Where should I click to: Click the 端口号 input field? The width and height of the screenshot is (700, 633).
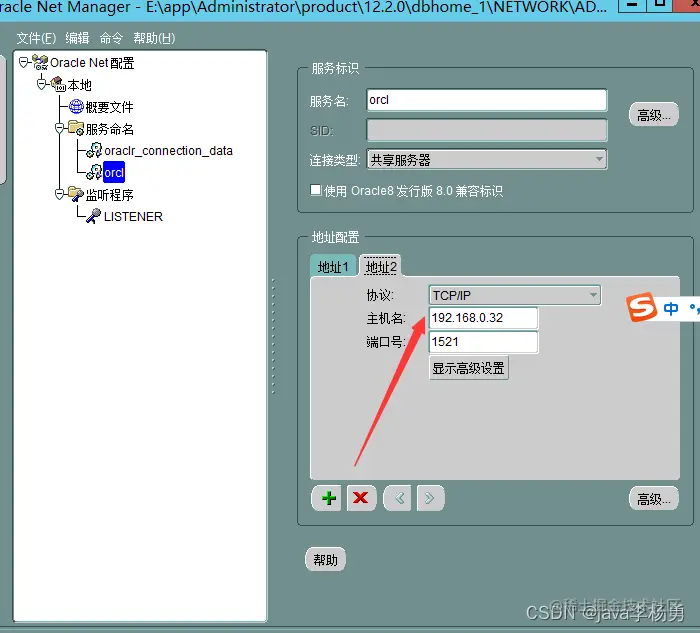pyautogui.click(x=483, y=342)
